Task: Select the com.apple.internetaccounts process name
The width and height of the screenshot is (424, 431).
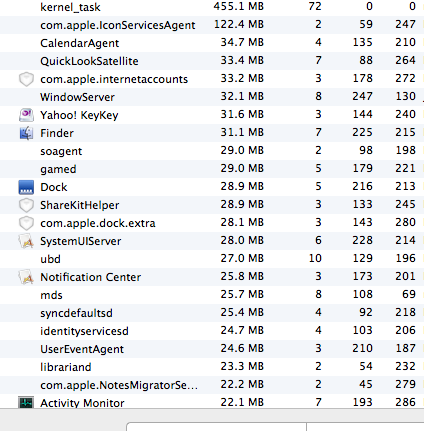Action: [x=114, y=79]
